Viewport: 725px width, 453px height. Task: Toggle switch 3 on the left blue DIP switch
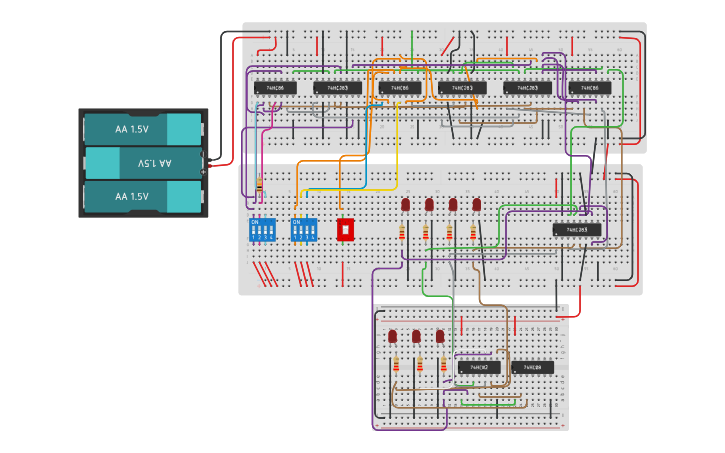[x=265, y=230]
